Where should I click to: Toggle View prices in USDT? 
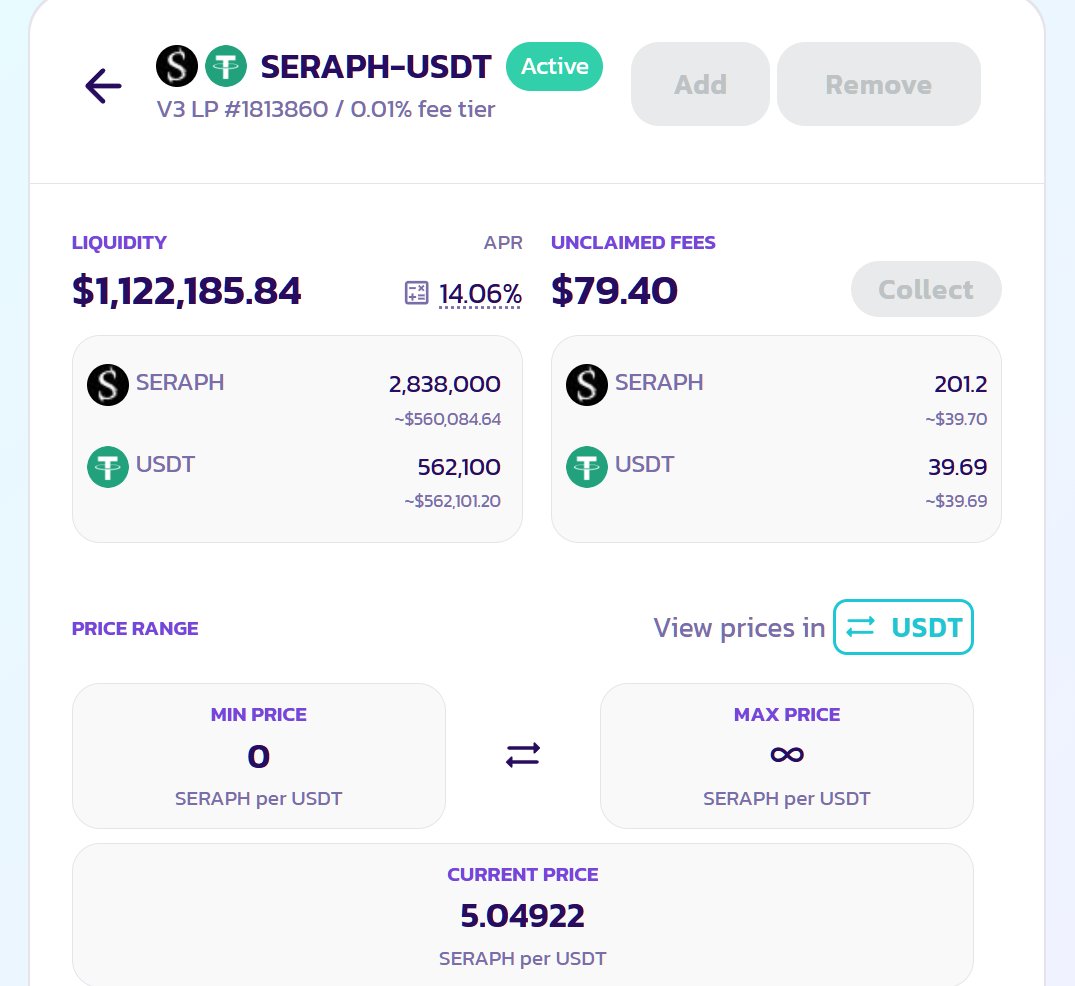pos(903,627)
